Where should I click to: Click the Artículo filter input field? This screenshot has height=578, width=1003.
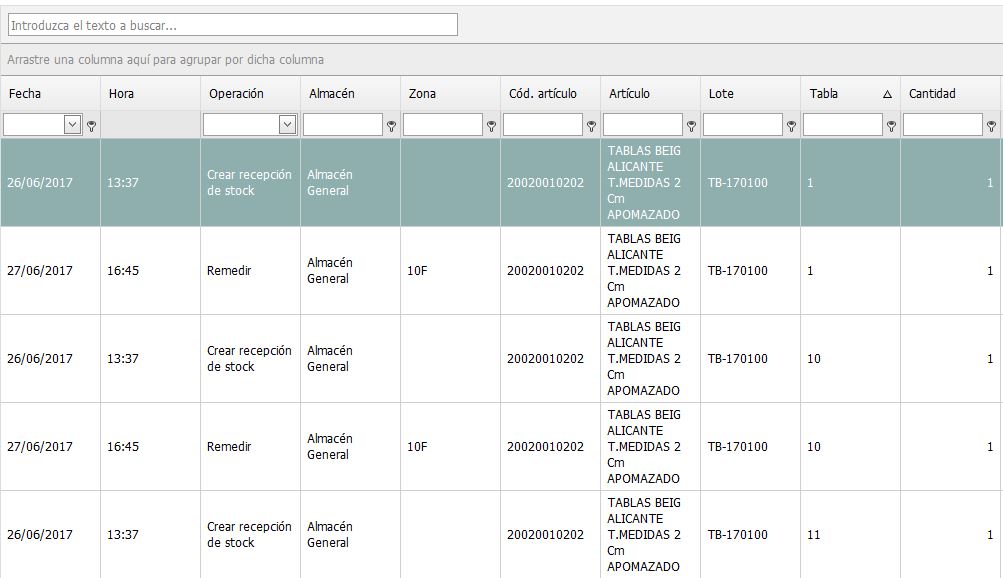643,125
